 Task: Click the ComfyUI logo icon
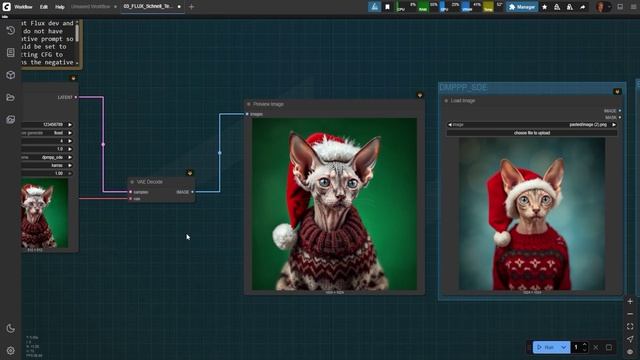[7, 7]
